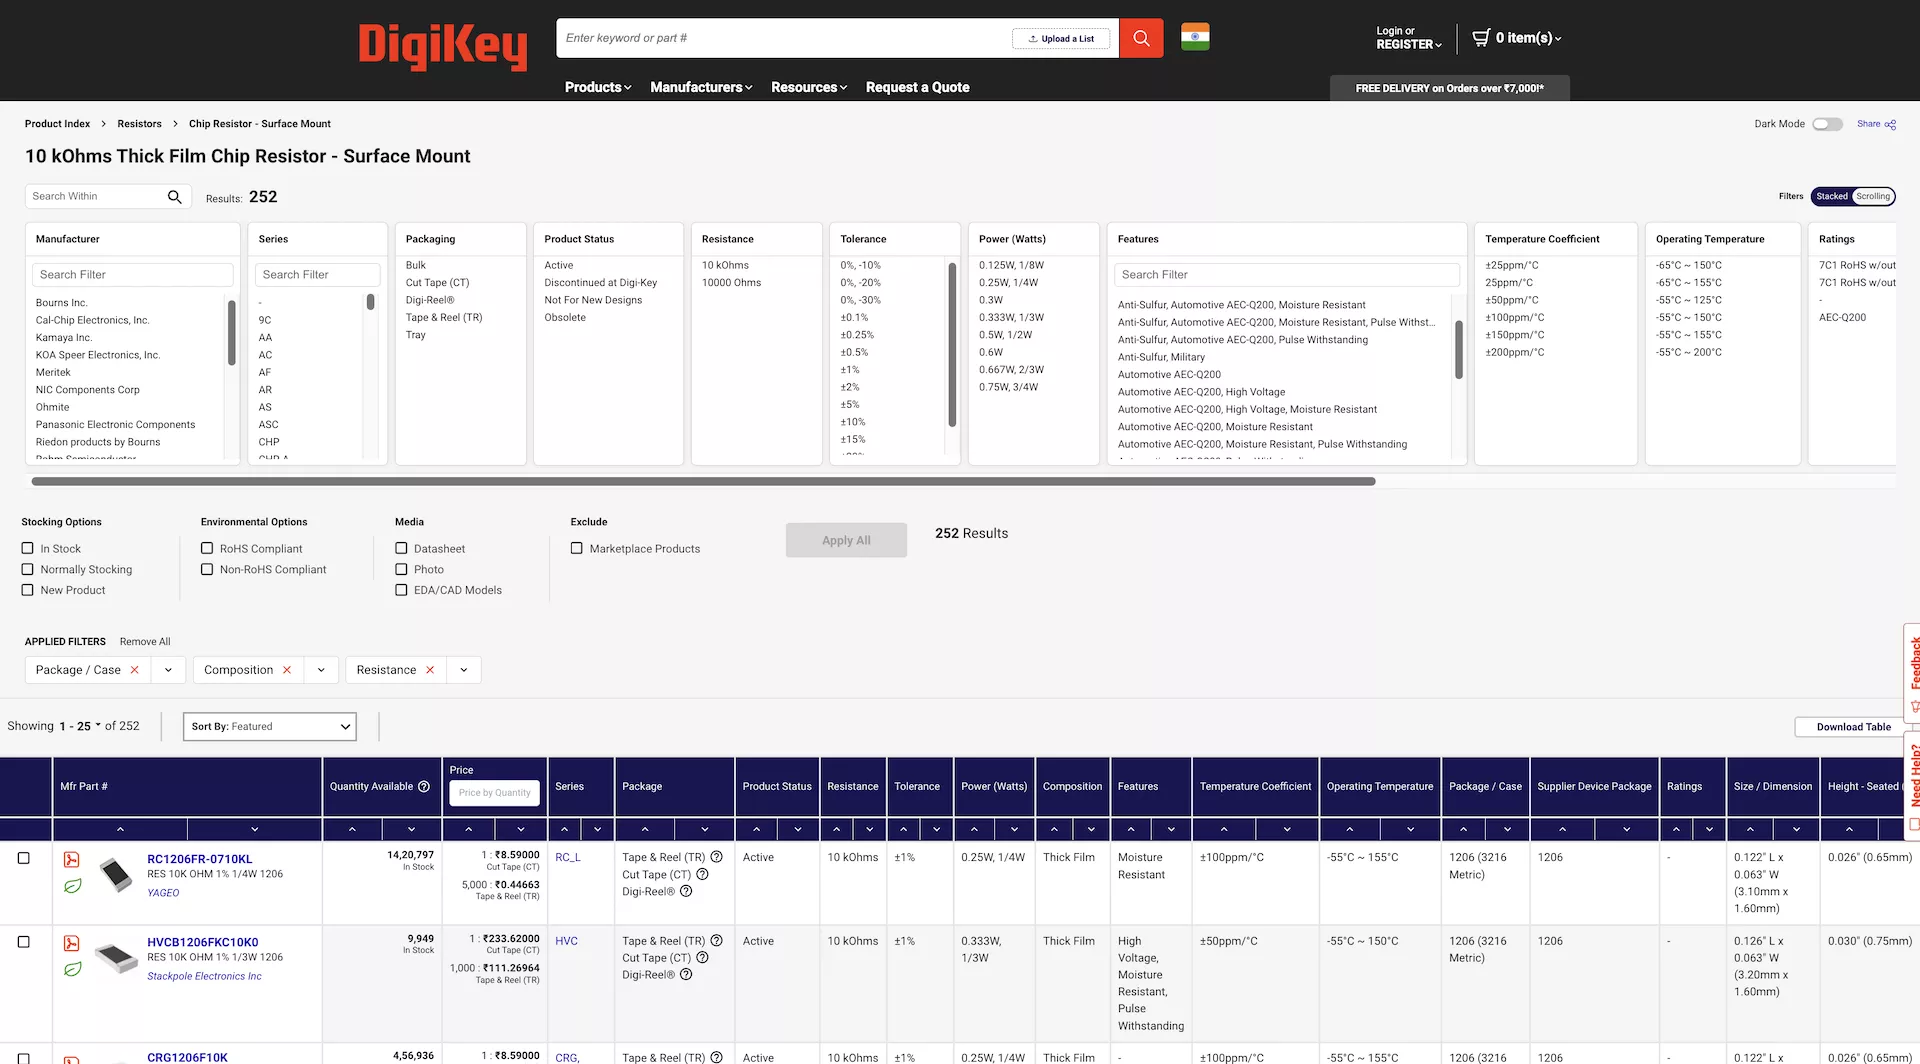
Task: Open the 0 item(s) cart dropdown
Action: (x=1528, y=38)
